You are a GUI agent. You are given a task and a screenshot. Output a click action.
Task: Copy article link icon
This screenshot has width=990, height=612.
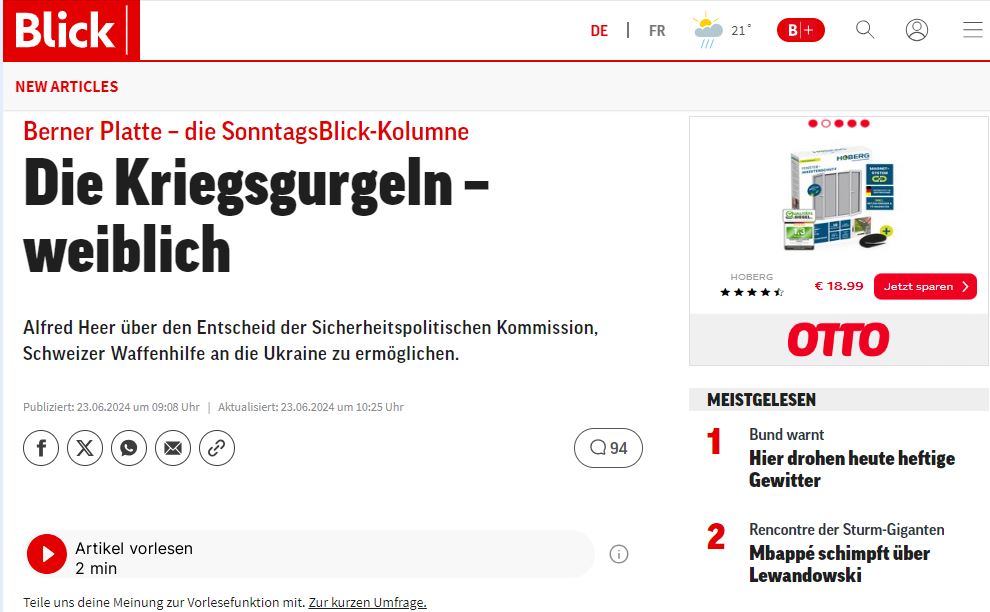click(x=217, y=448)
